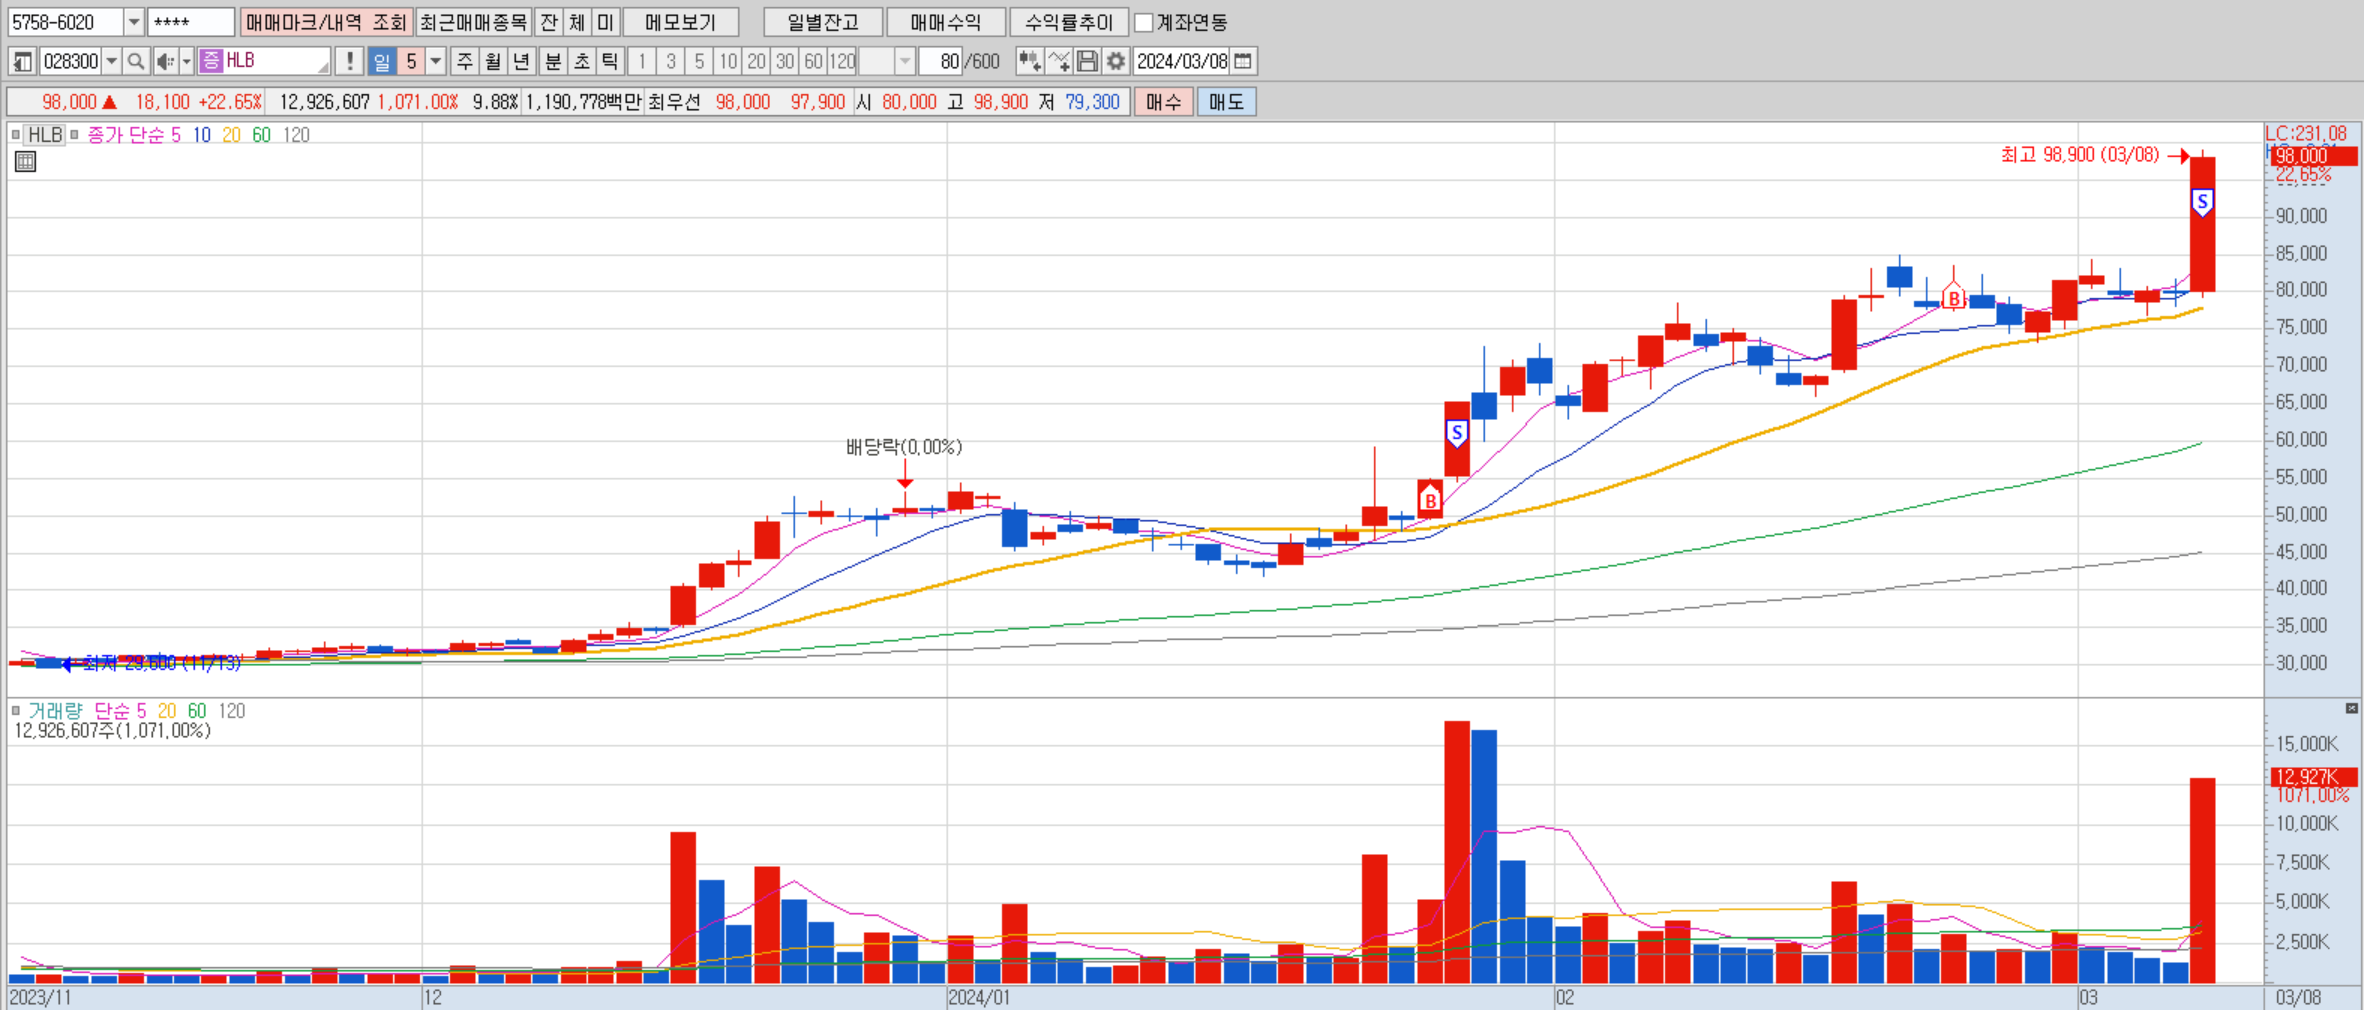Screen dimensions: 2364x1010
Task: Click the blue 매도 sell button
Action: 1227,102
